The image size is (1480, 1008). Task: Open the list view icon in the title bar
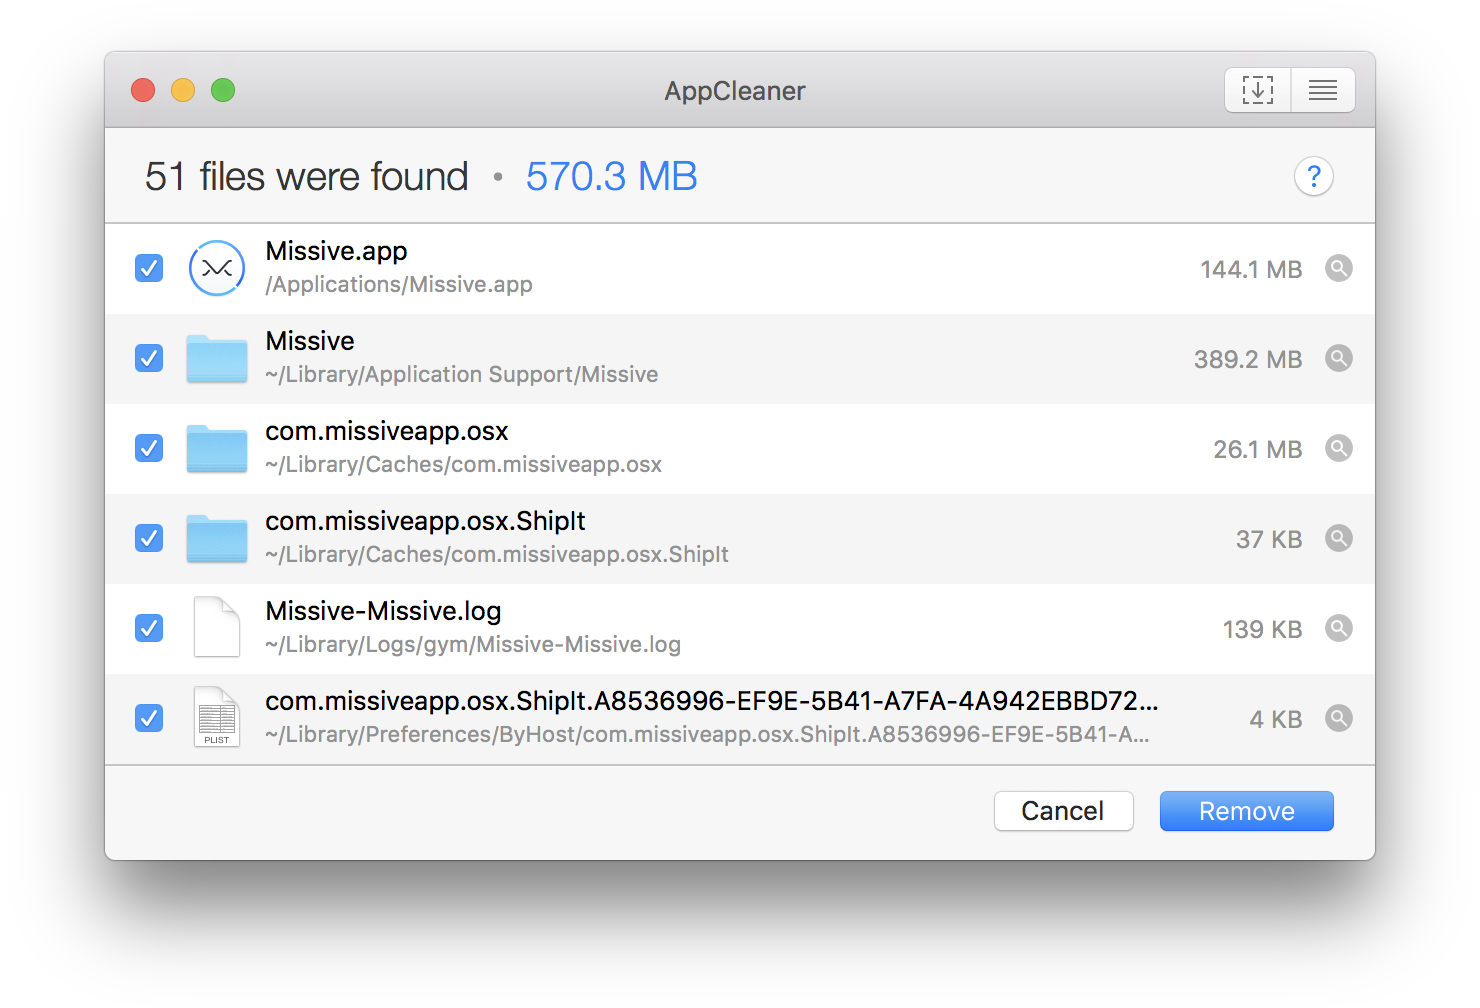[1322, 90]
